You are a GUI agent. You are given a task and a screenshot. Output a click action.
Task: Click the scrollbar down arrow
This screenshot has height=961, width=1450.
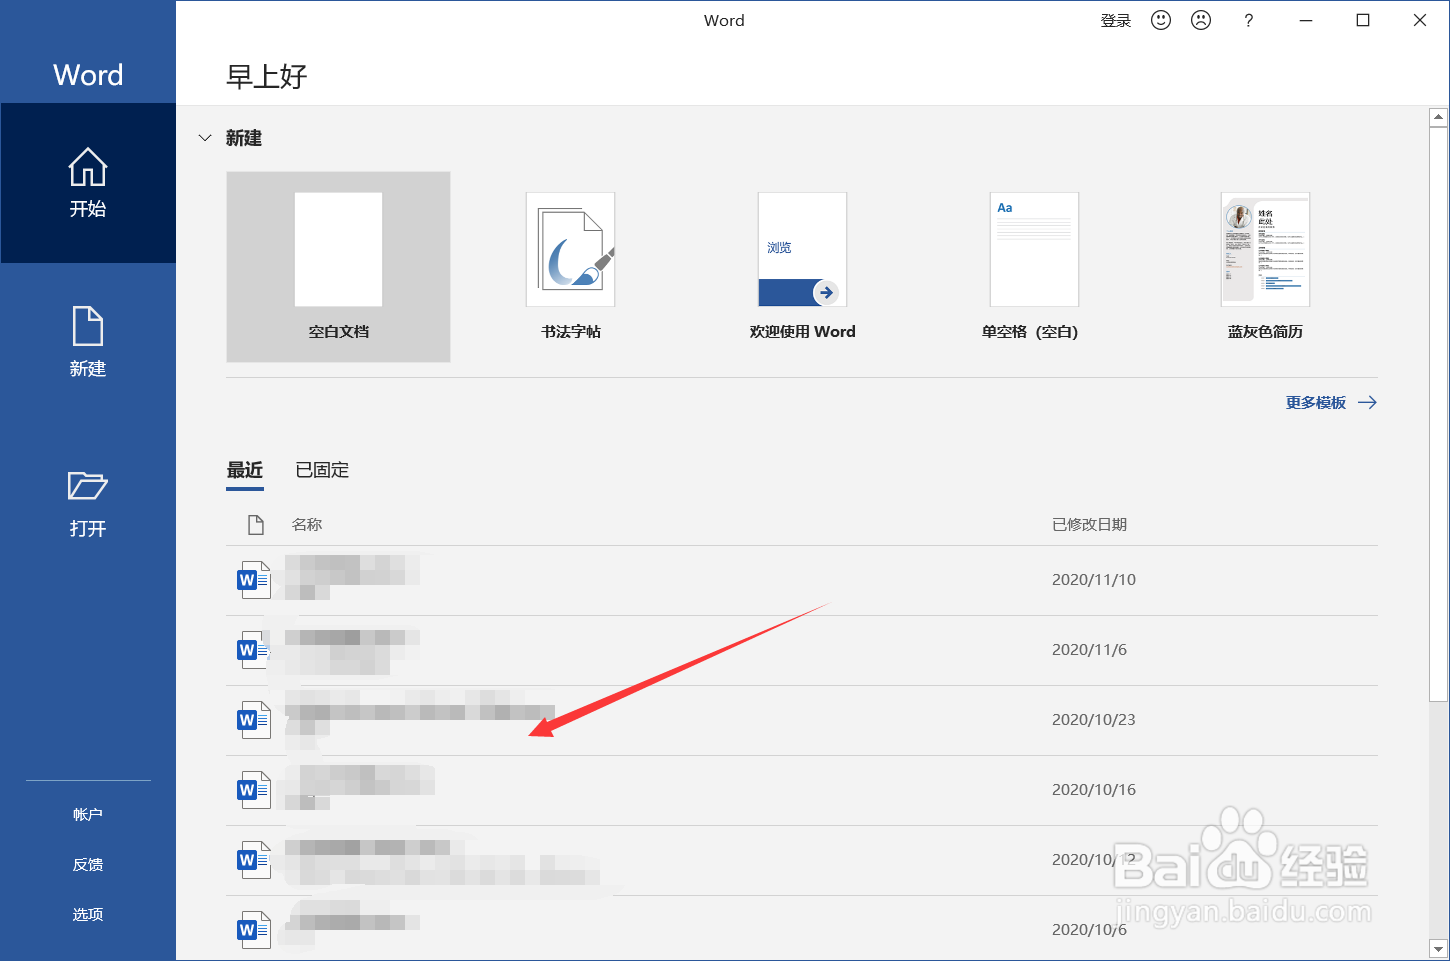coord(1439,948)
